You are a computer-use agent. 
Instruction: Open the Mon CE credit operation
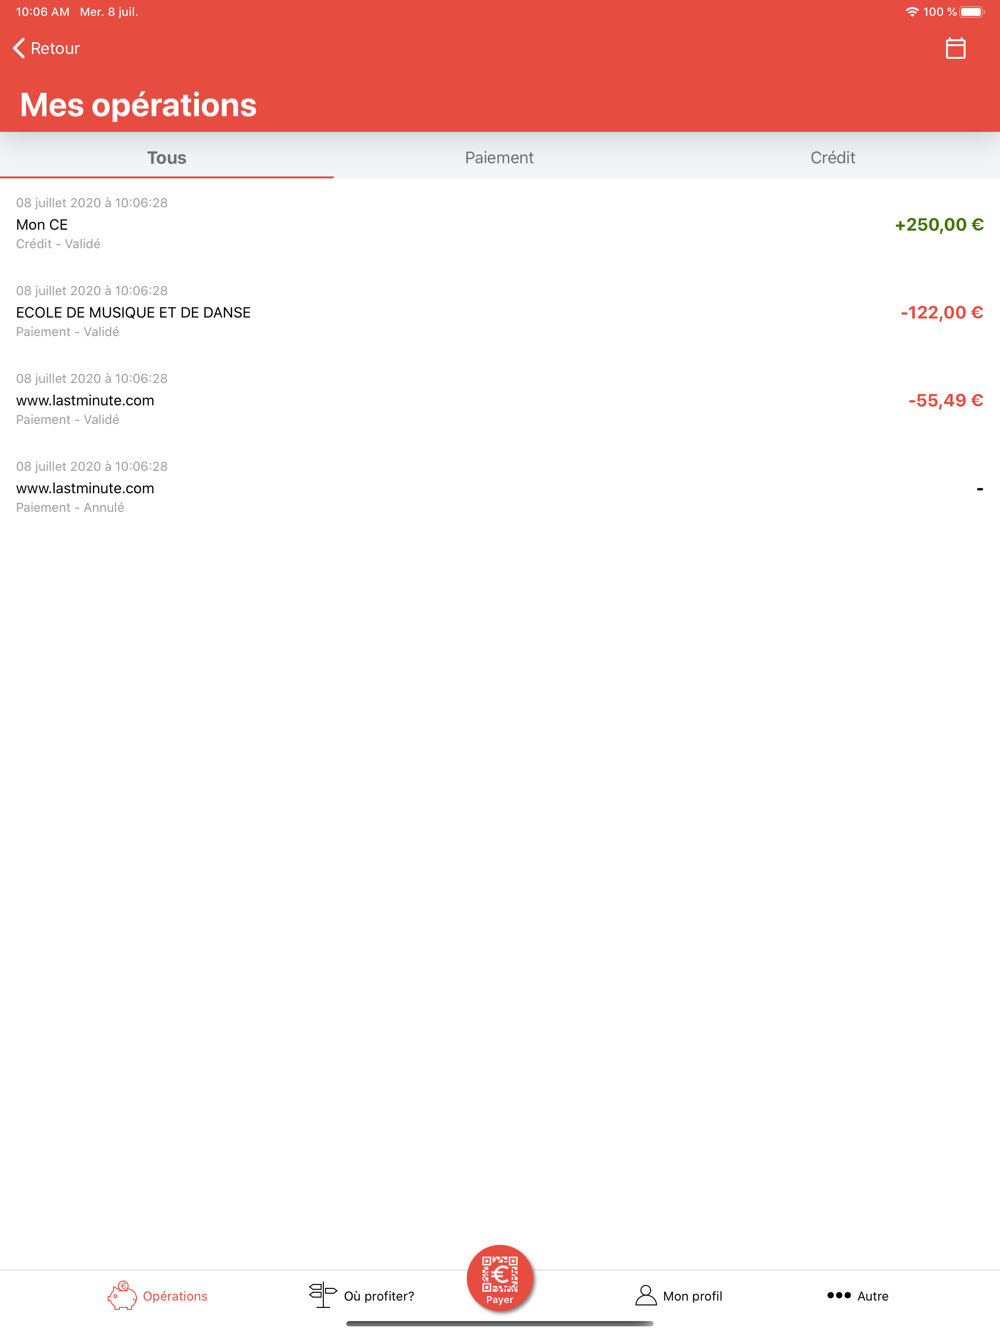pos(500,223)
